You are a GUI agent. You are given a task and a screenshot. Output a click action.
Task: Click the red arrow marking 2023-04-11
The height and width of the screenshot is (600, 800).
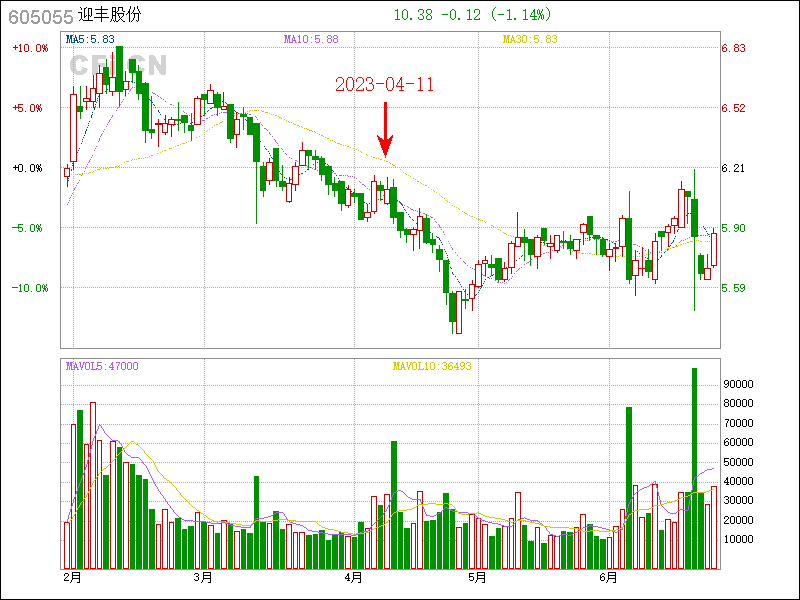(x=385, y=130)
